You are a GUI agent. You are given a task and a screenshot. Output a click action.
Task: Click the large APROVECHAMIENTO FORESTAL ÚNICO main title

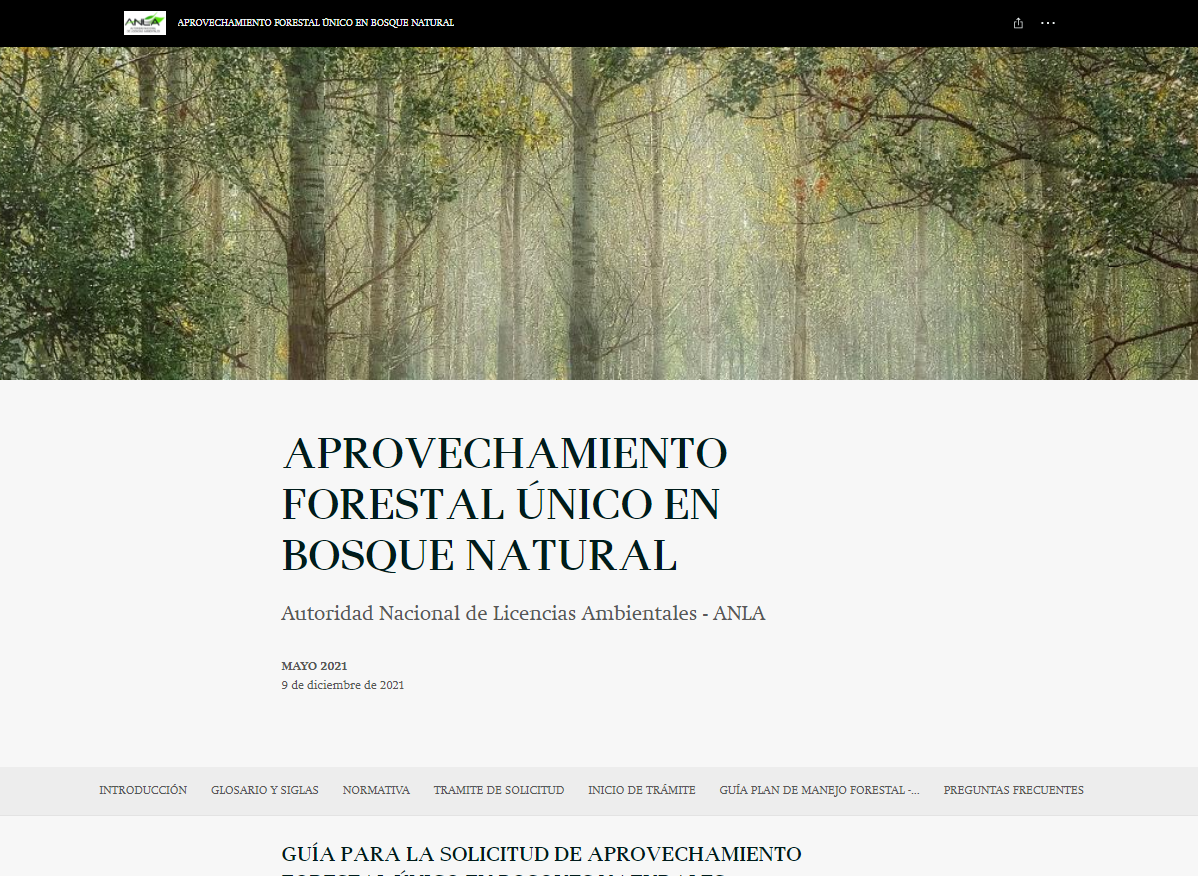504,504
